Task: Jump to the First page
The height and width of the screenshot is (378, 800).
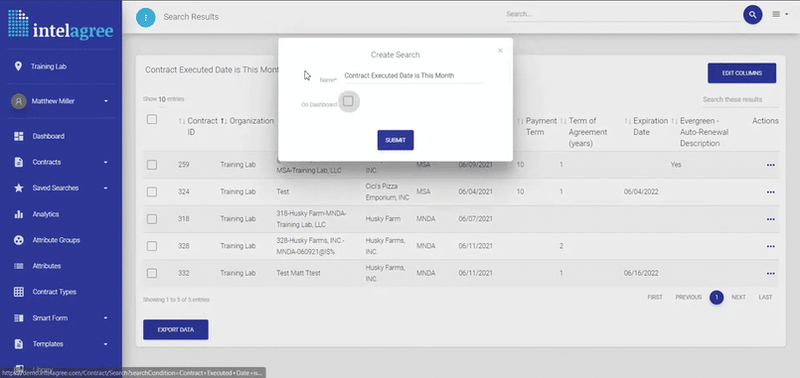Action: [x=655, y=297]
